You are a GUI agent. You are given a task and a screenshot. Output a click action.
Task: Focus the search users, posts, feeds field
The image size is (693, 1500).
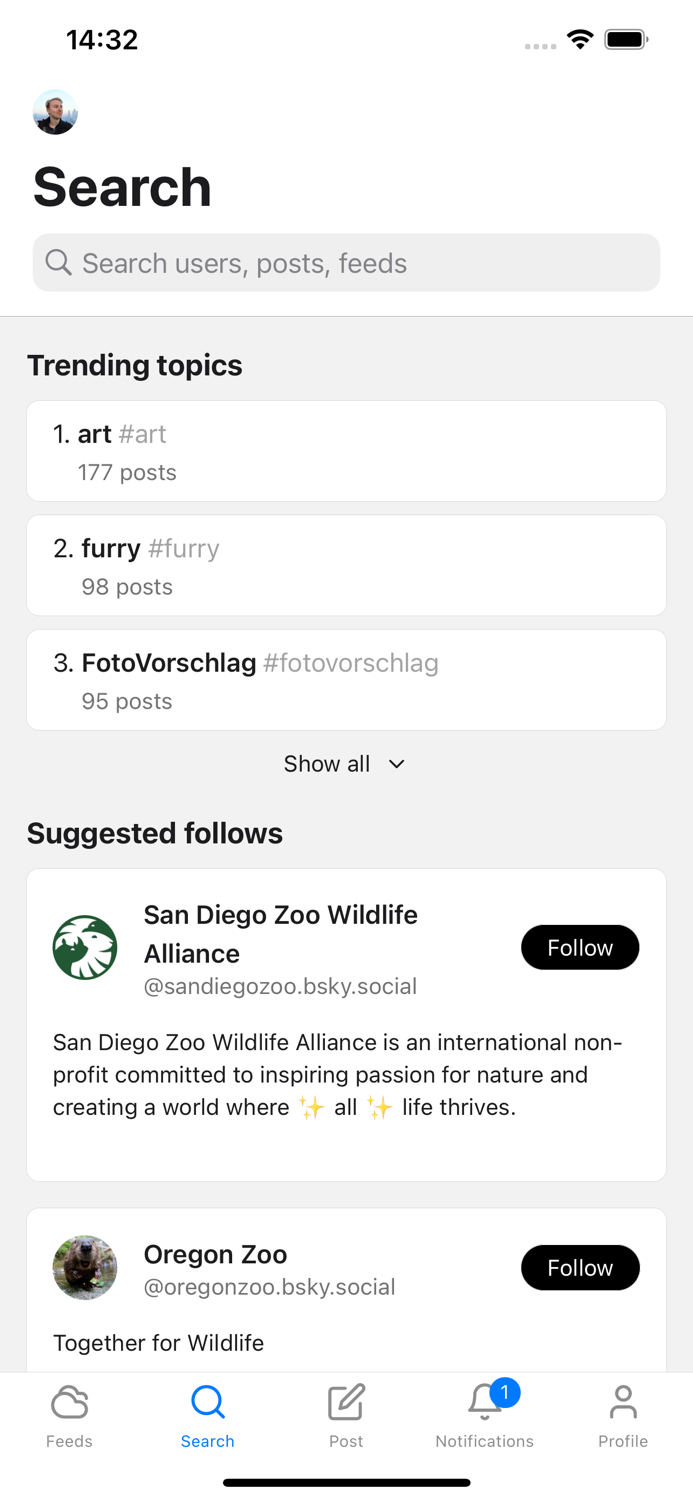point(346,263)
